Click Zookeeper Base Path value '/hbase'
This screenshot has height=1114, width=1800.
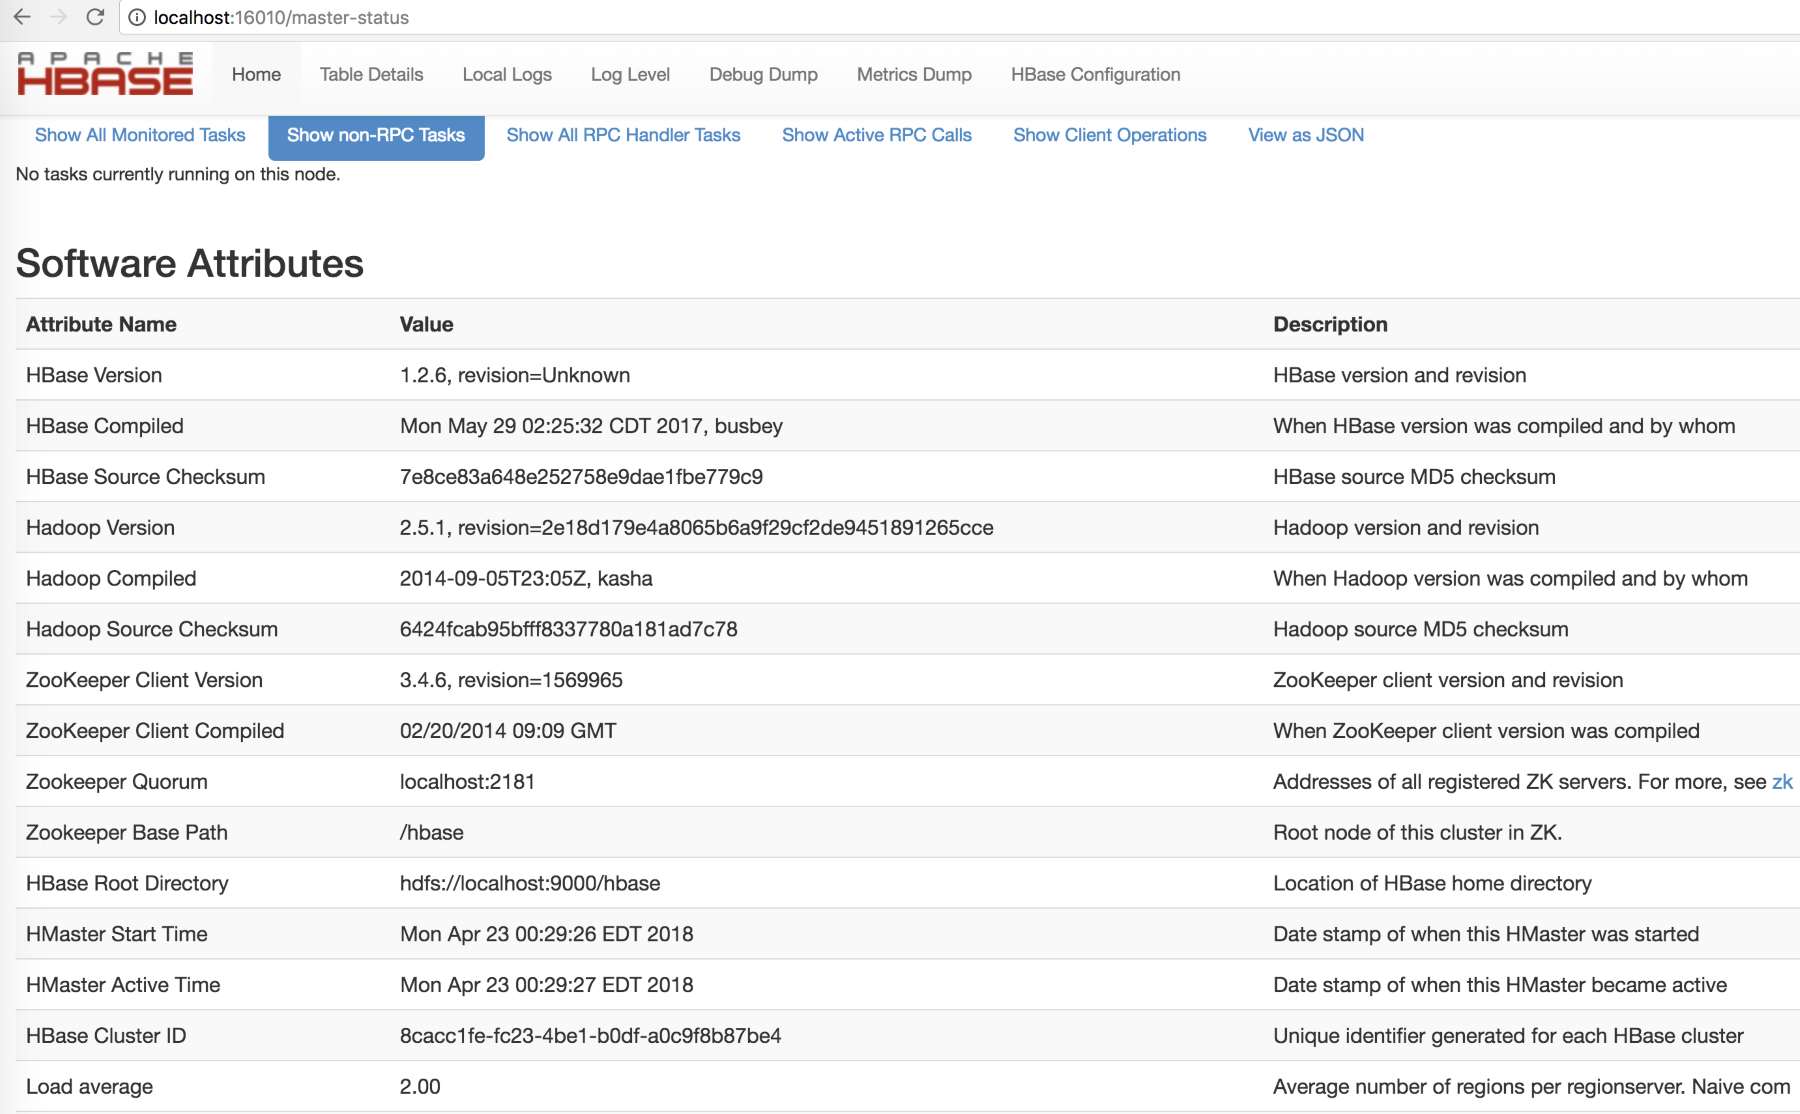431,833
